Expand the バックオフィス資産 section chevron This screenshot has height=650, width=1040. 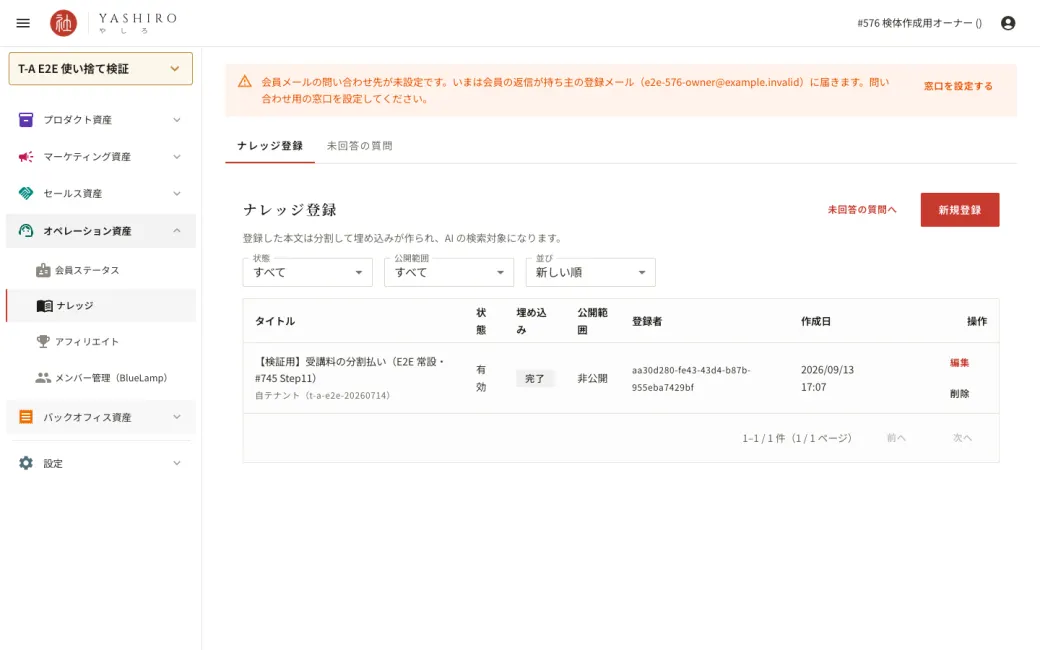point(177,417)
